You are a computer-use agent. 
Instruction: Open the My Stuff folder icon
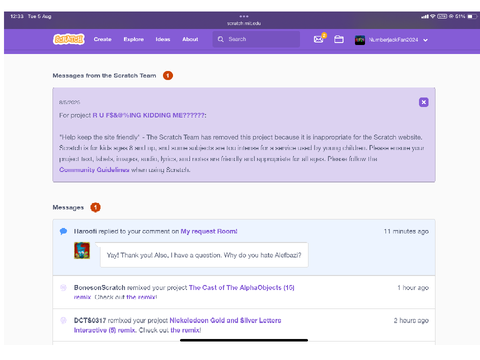[339, 39]
